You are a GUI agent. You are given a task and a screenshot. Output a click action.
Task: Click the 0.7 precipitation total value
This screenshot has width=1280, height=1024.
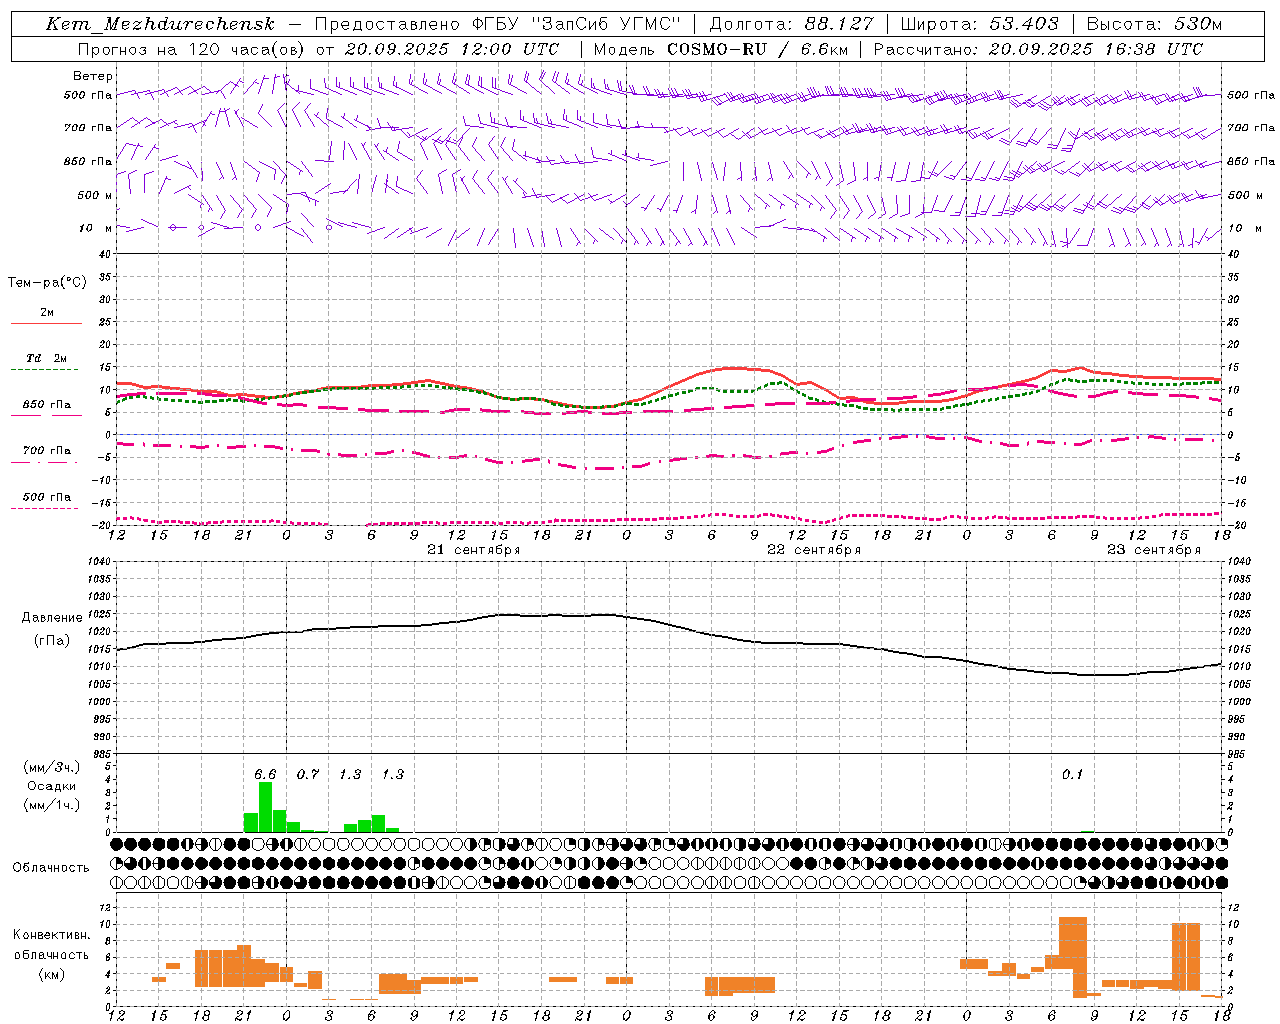(x=308, y=775)
